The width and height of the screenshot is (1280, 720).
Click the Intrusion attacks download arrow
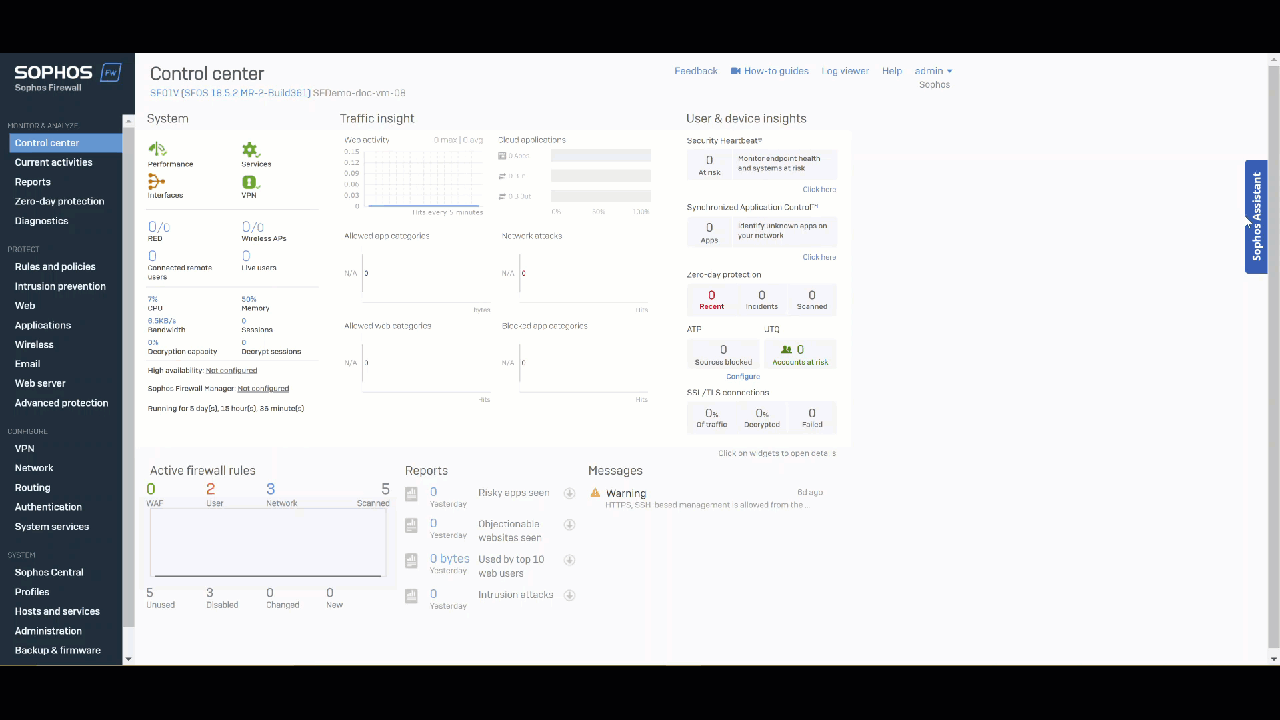(x=569, y=595)
